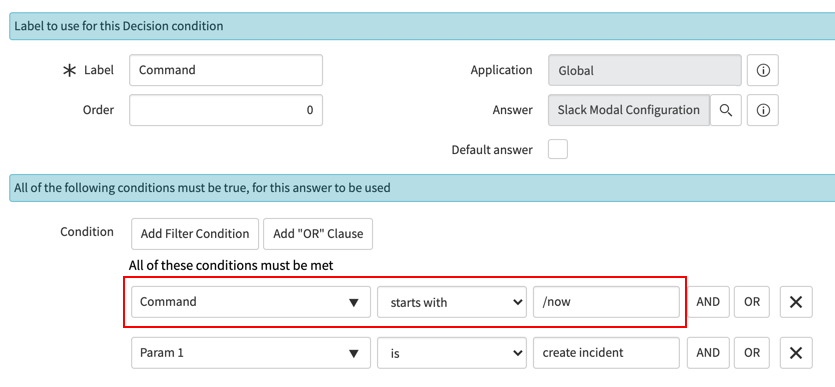Viewport: 835px width, 387px height.
Task: Edit the create incident value field
Action: click(606, 352)
